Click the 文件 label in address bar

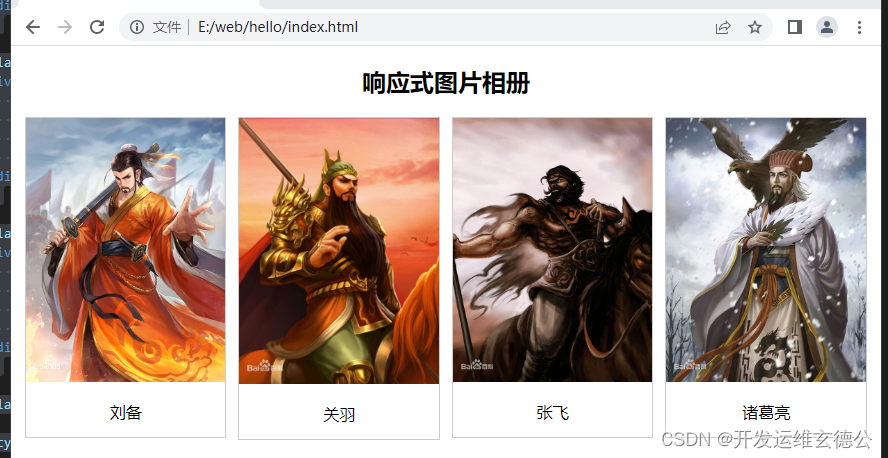(166, 27)
